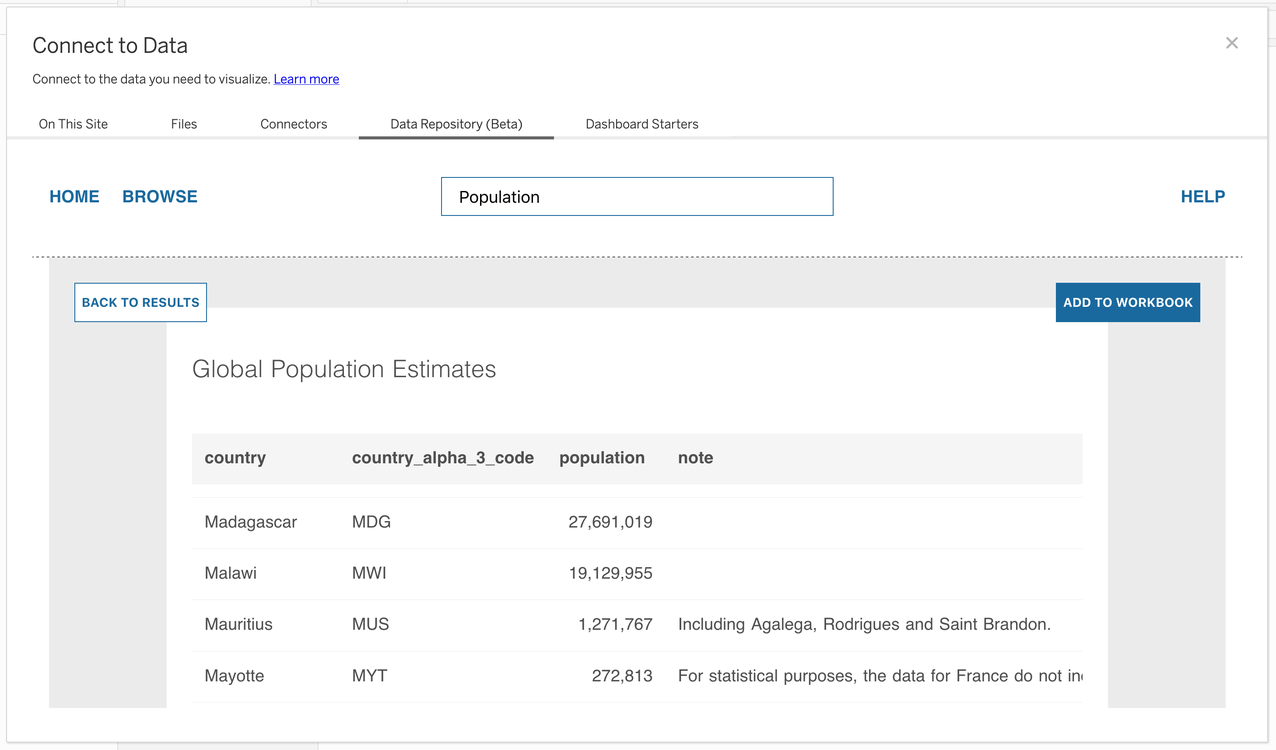Viewport: 1276px width, 750px height.
Task: Click the country_alpha_3_code column header
Action: tap(443, 458)
